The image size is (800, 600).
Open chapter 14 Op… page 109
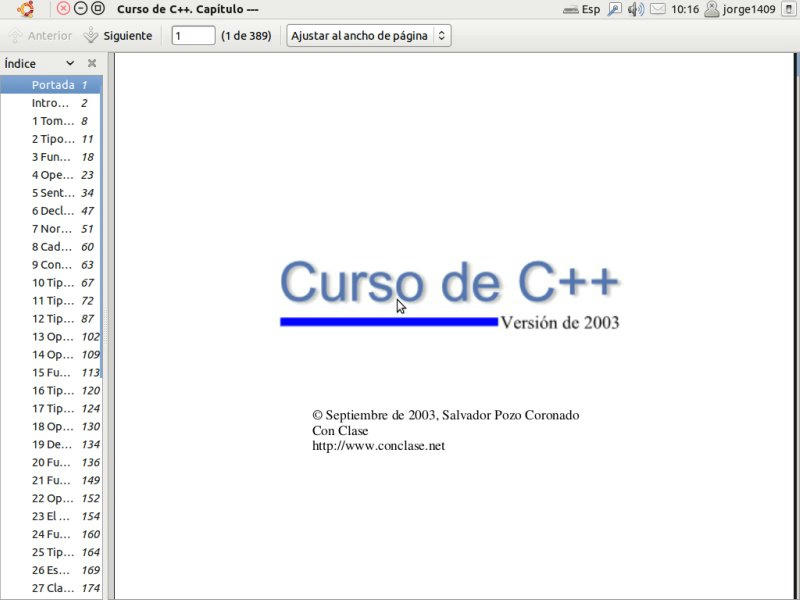[51, 355]
